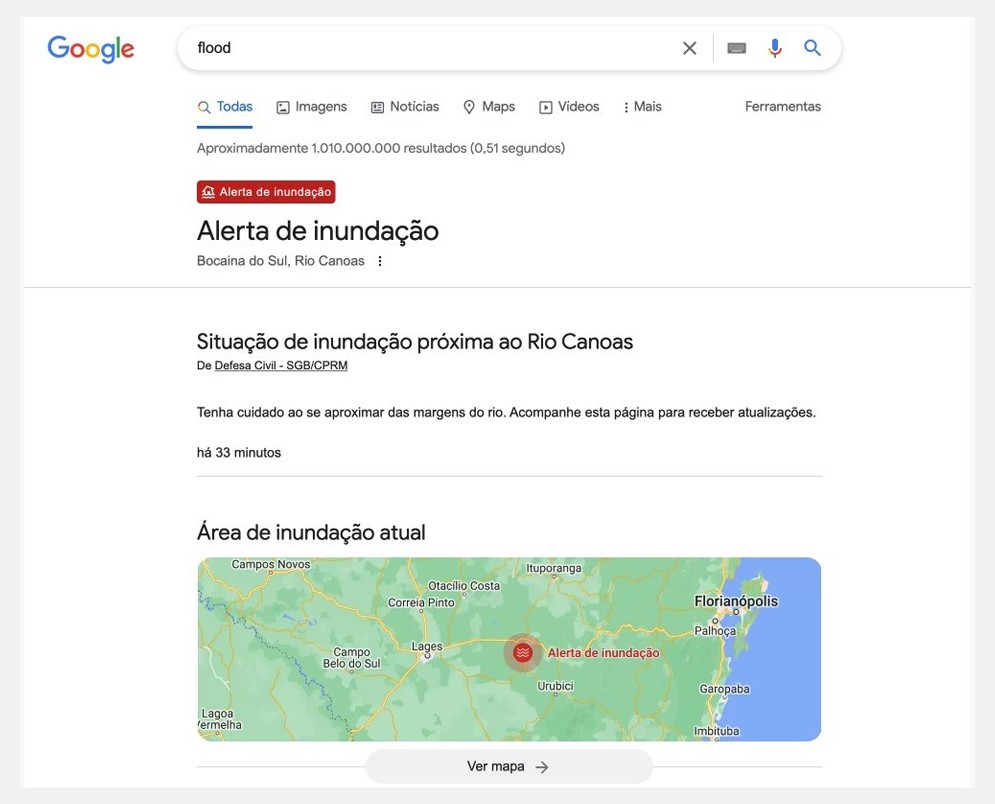Click the há 33 minutos timestamp
The image size is (995, 804).
pos(239,452)
